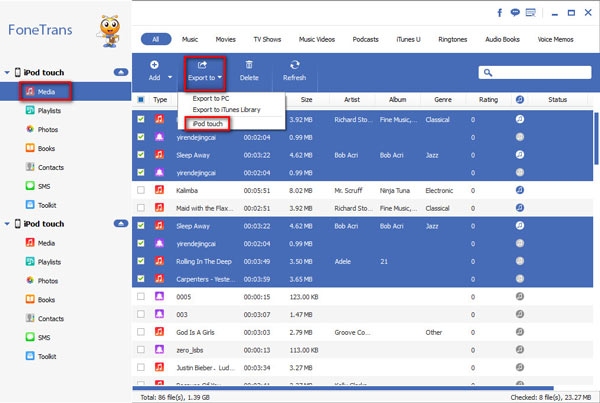Viewport: 600px width, 403px height.
Task: Click the ringtone type icon for 0005
Action: pos(159,296)
